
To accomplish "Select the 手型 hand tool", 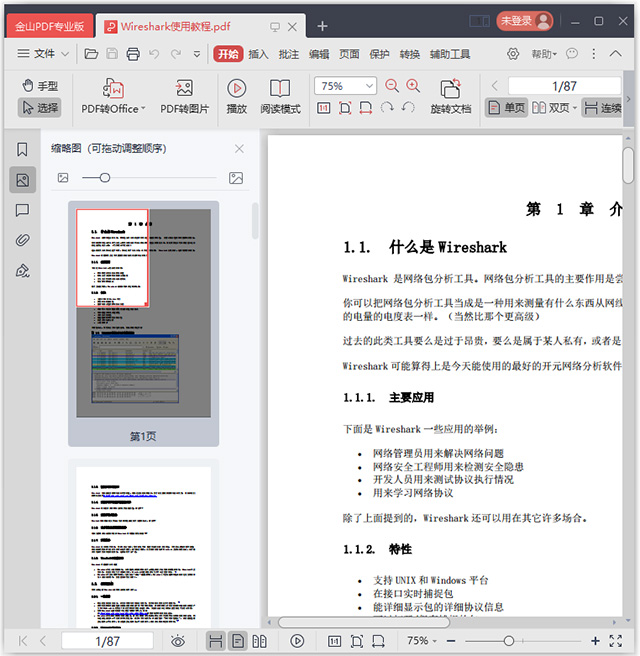I will tap(40, 86).
